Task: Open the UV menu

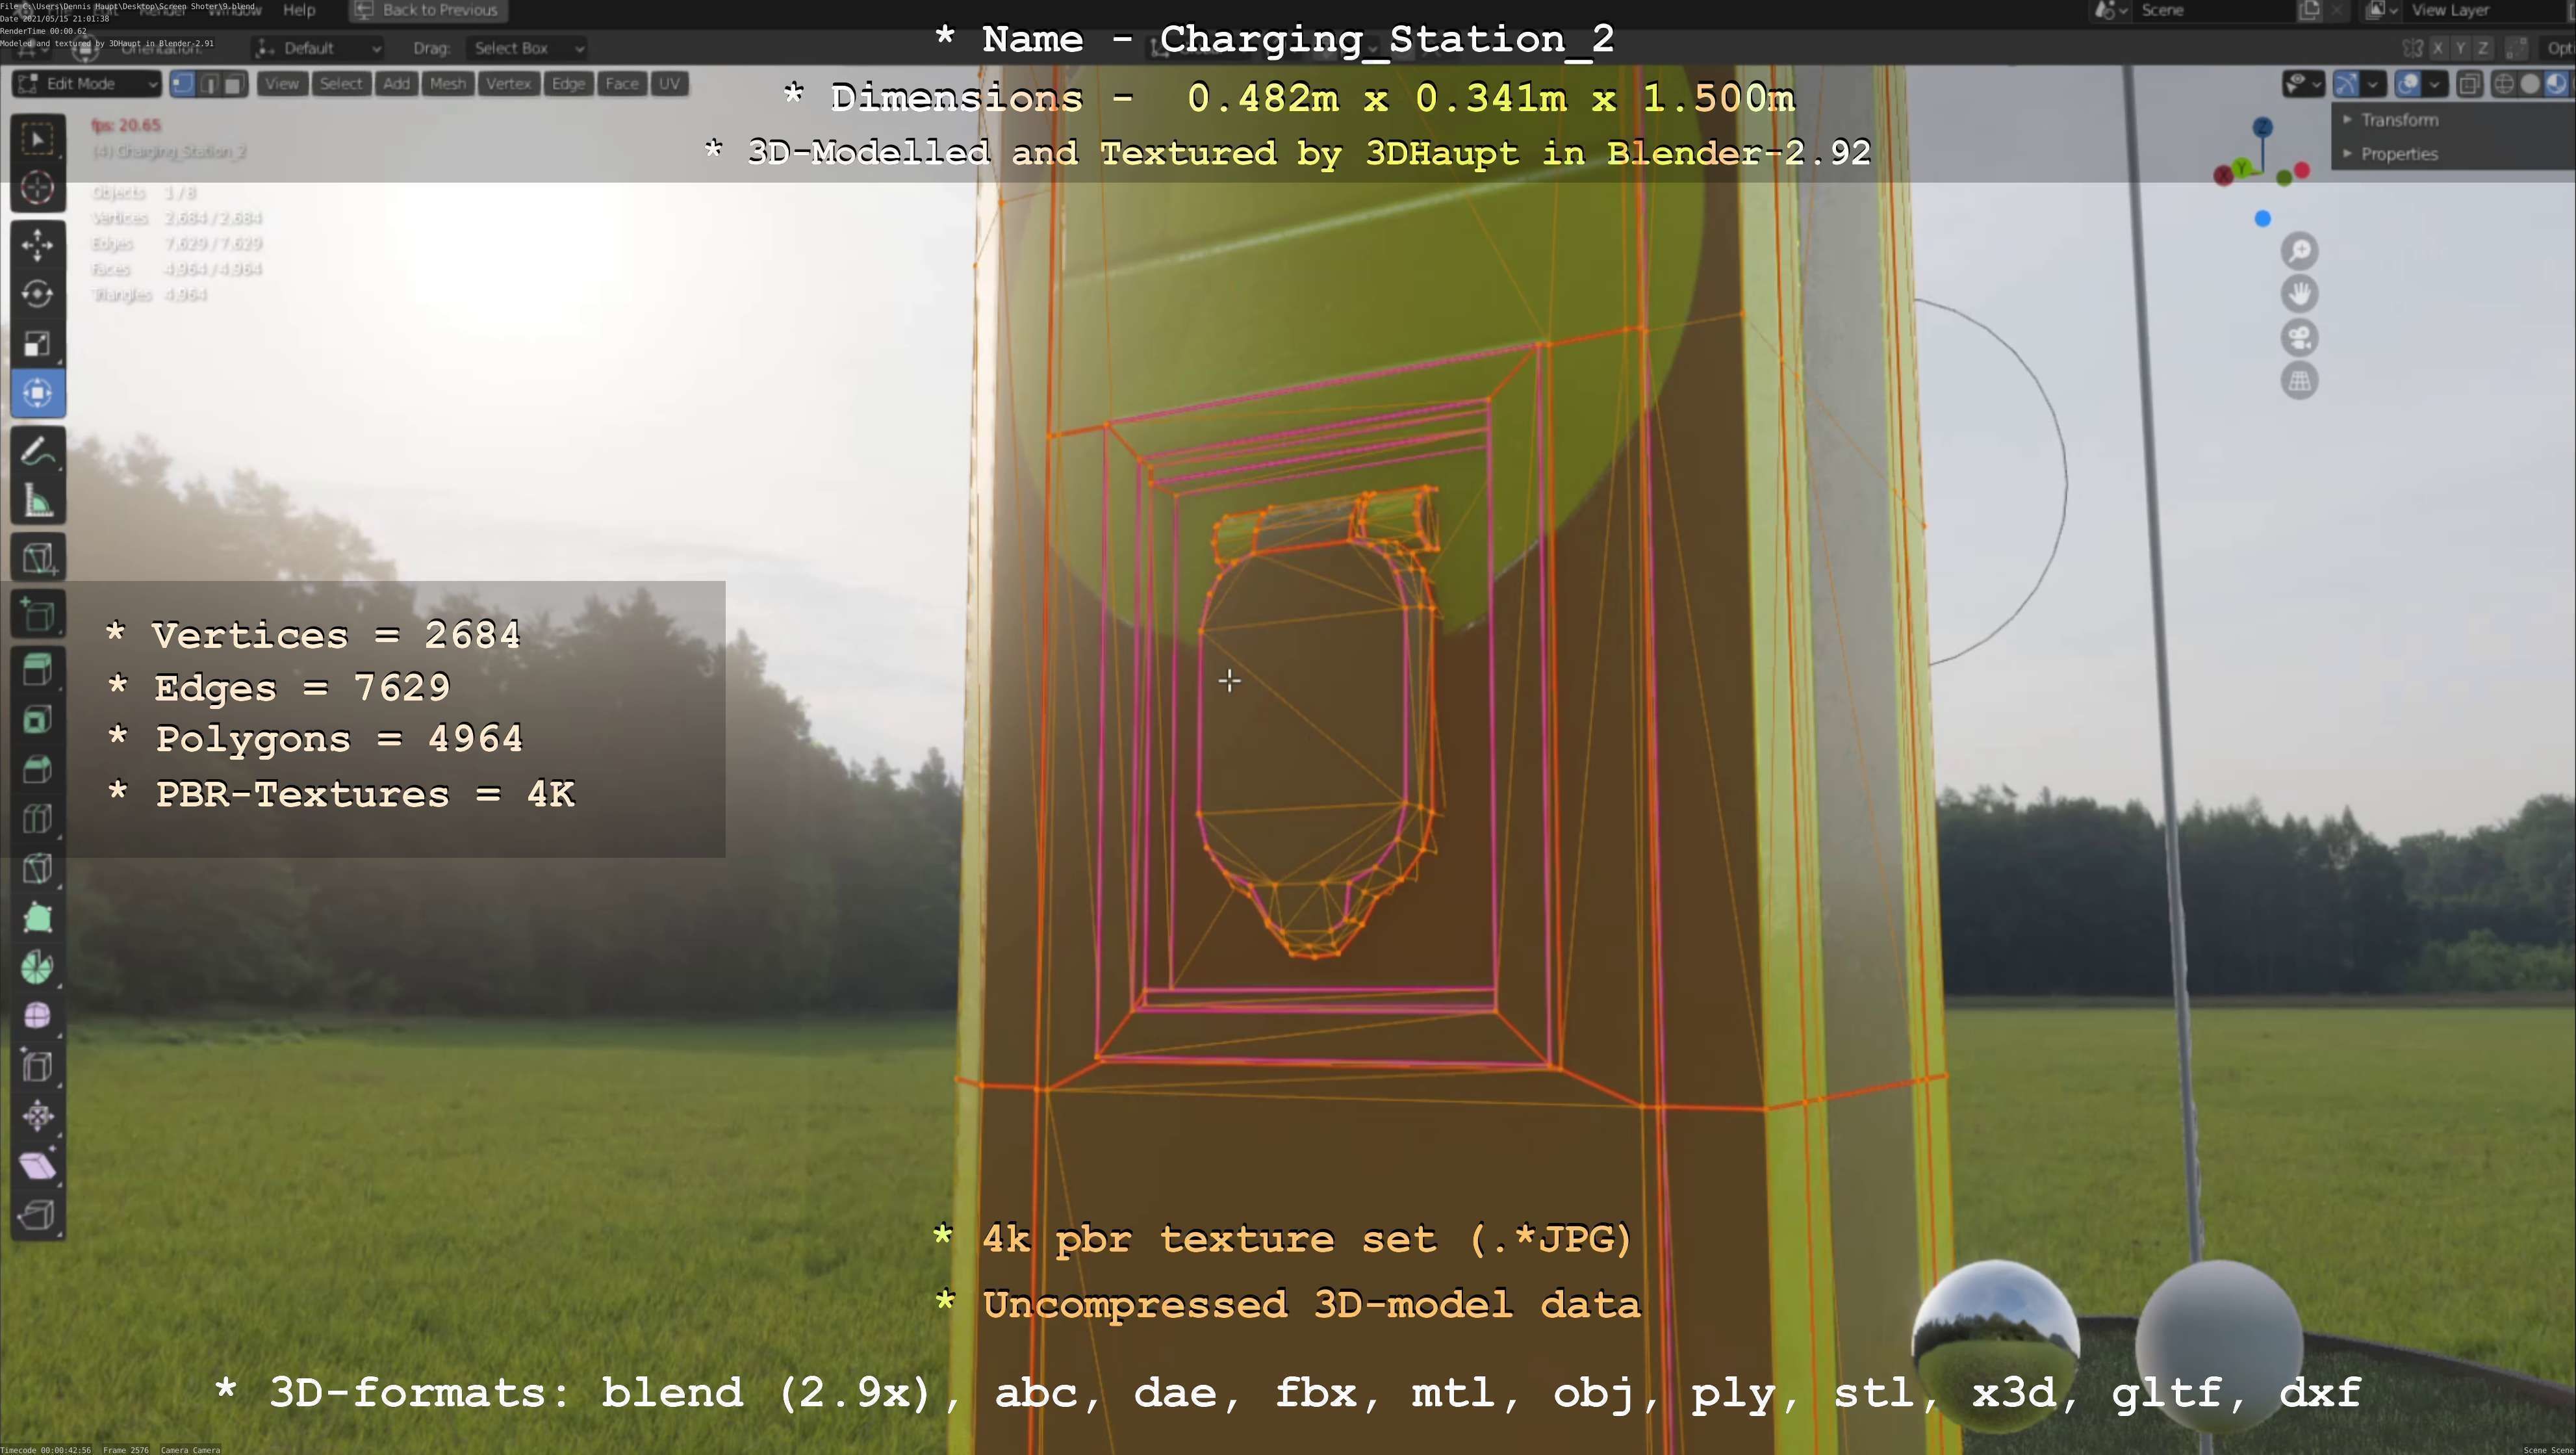Action: [x=669, y=84]
